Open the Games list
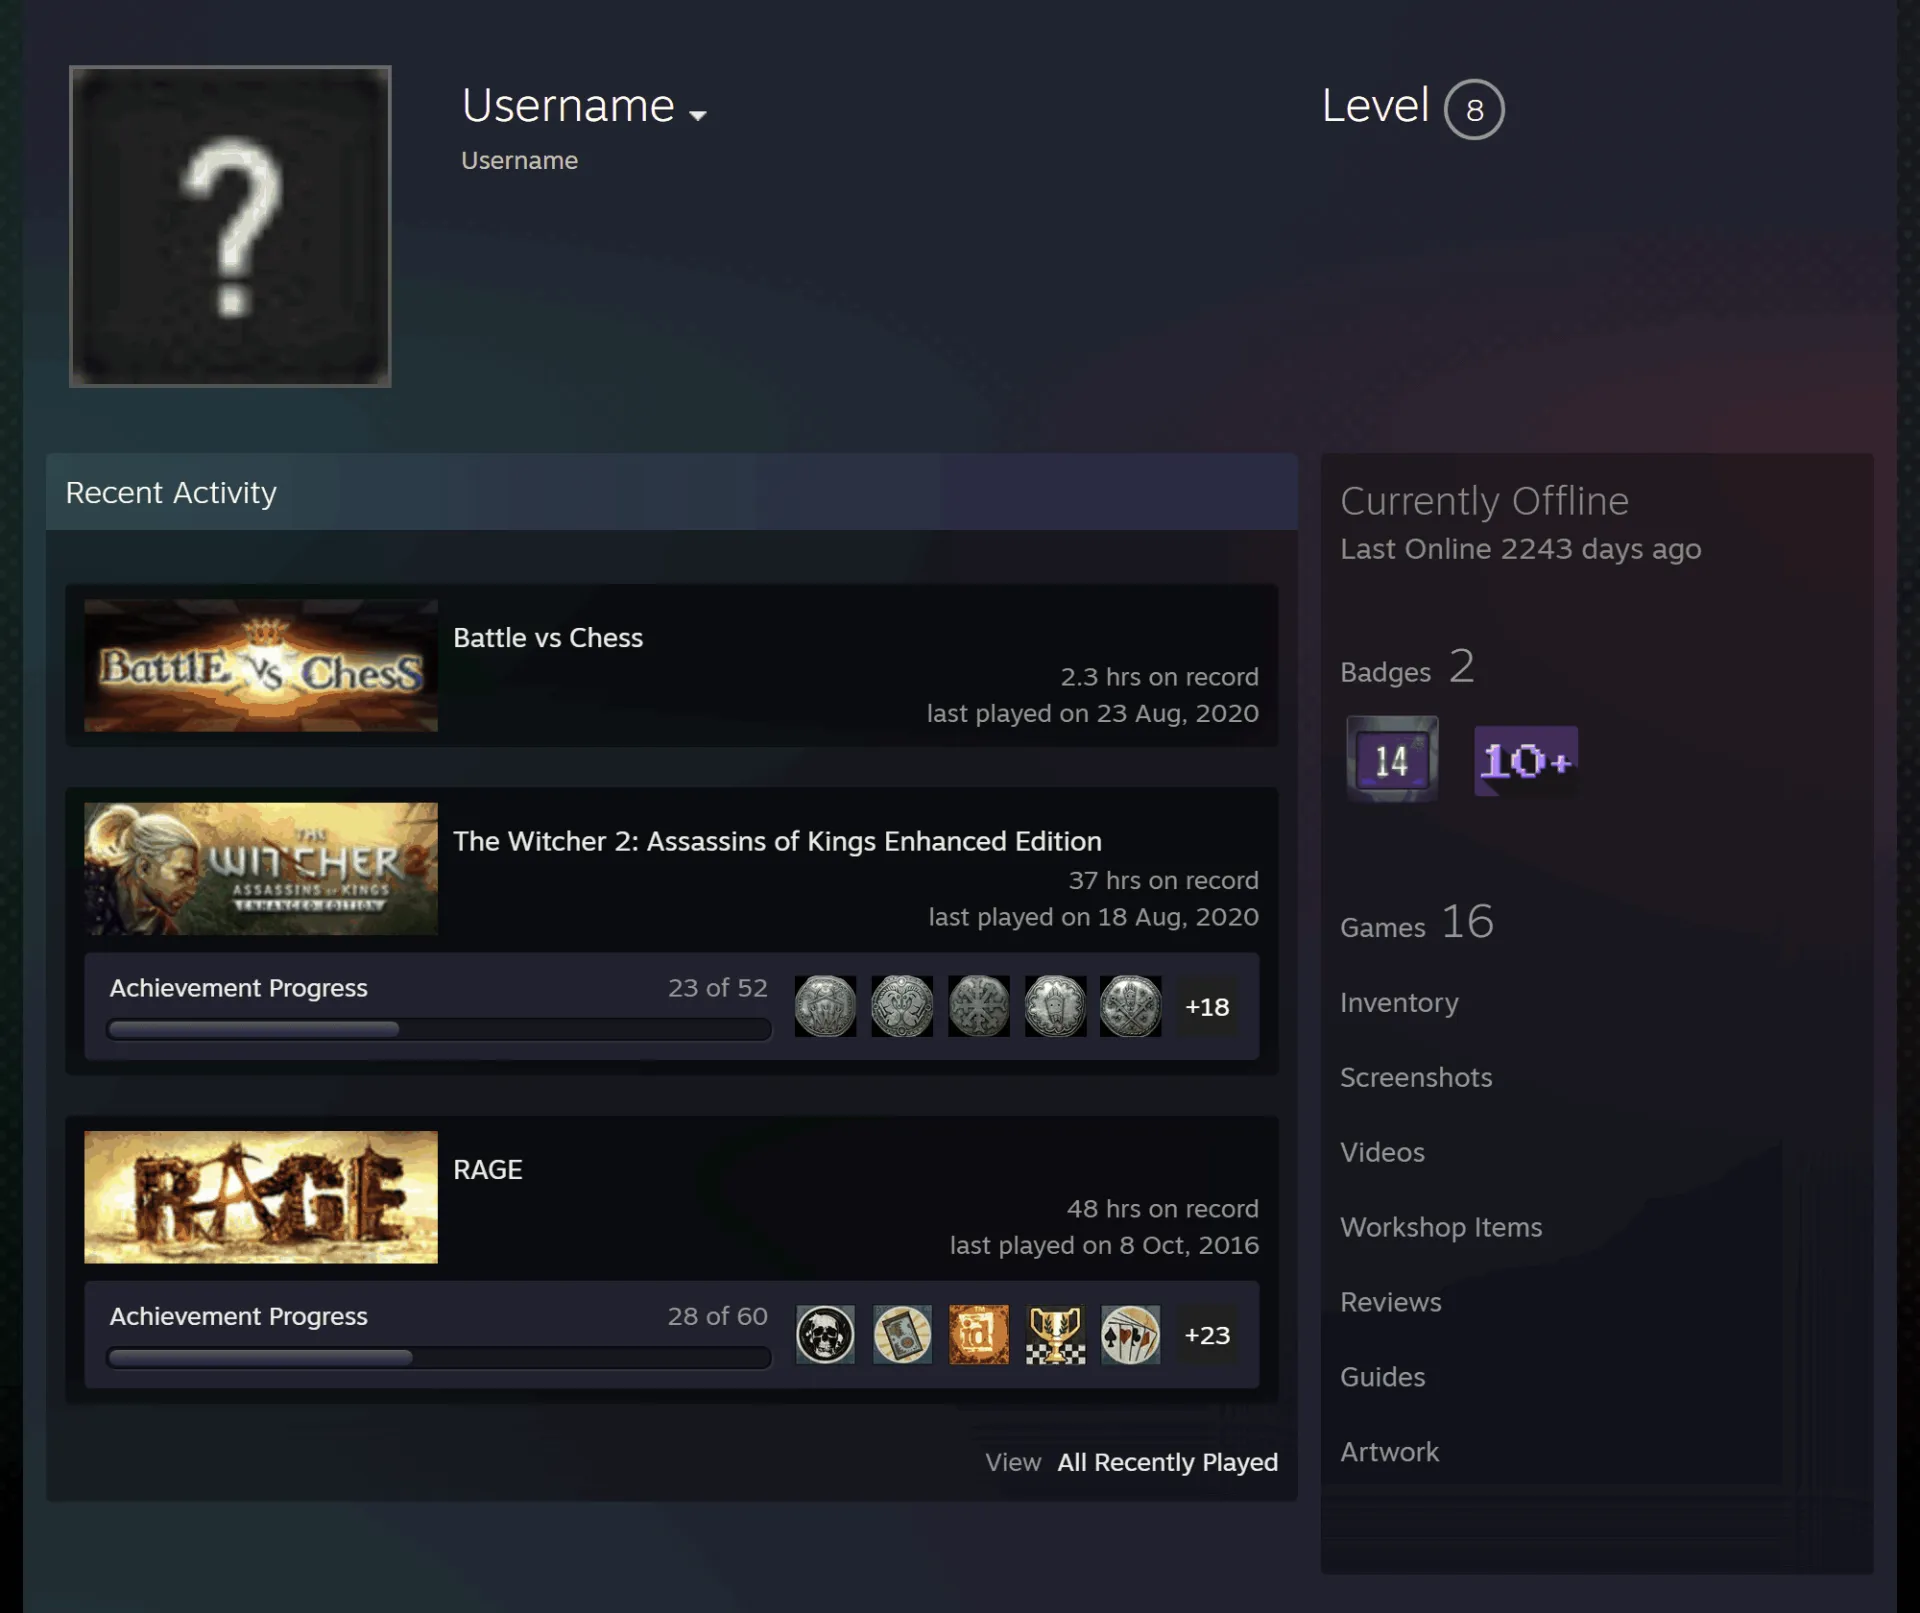 [x=1416, y=922]
